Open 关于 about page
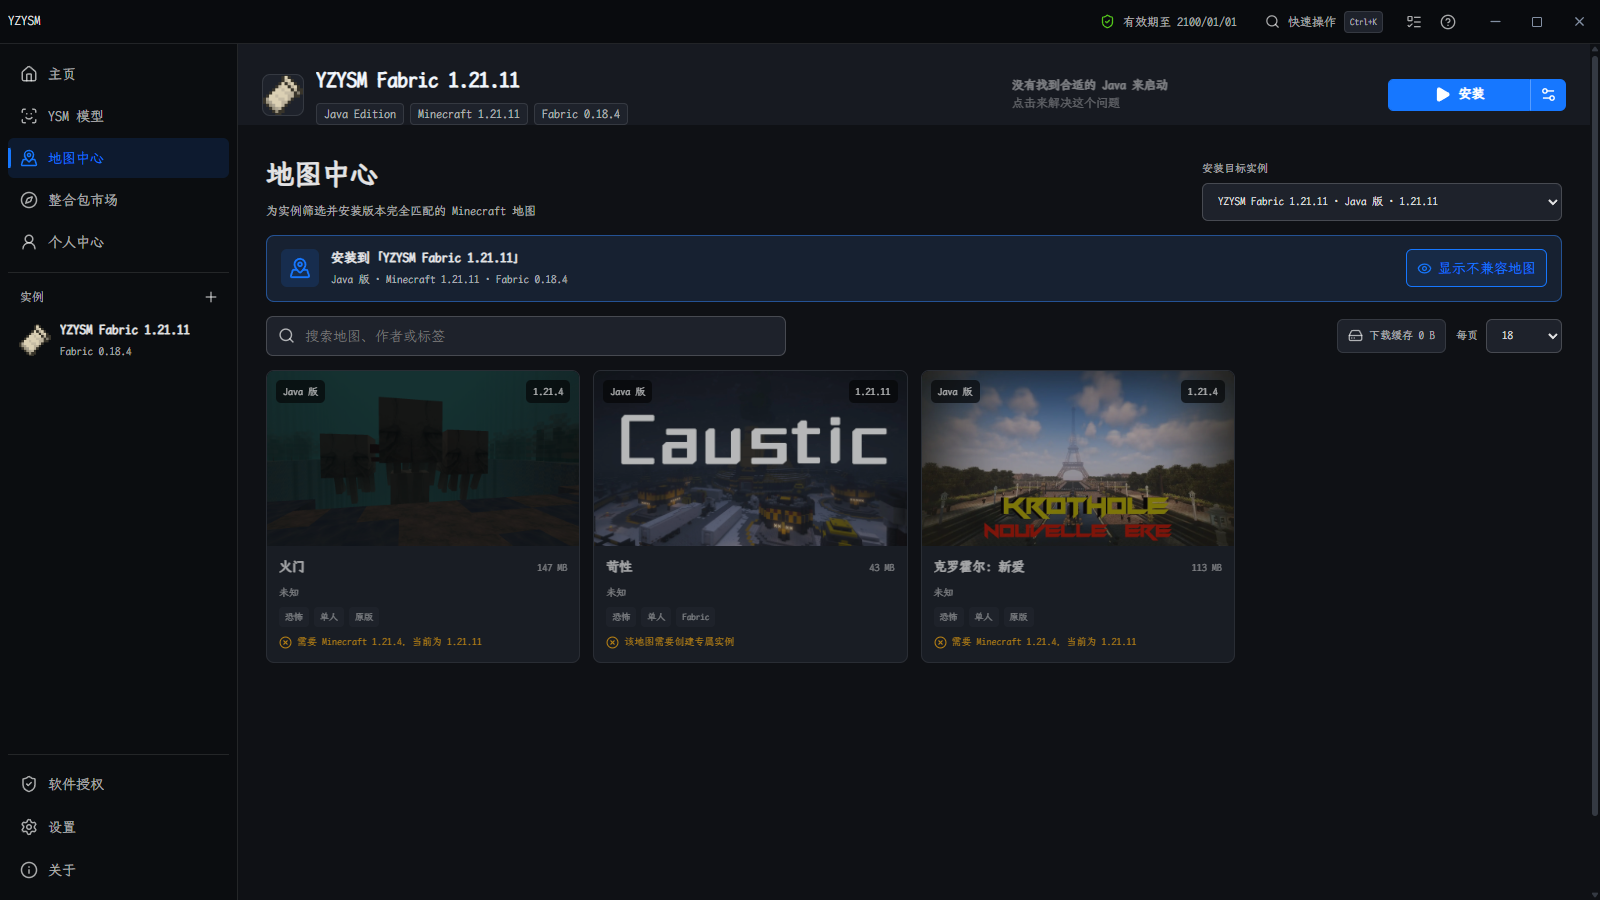1600x900 pixels. 118,870
